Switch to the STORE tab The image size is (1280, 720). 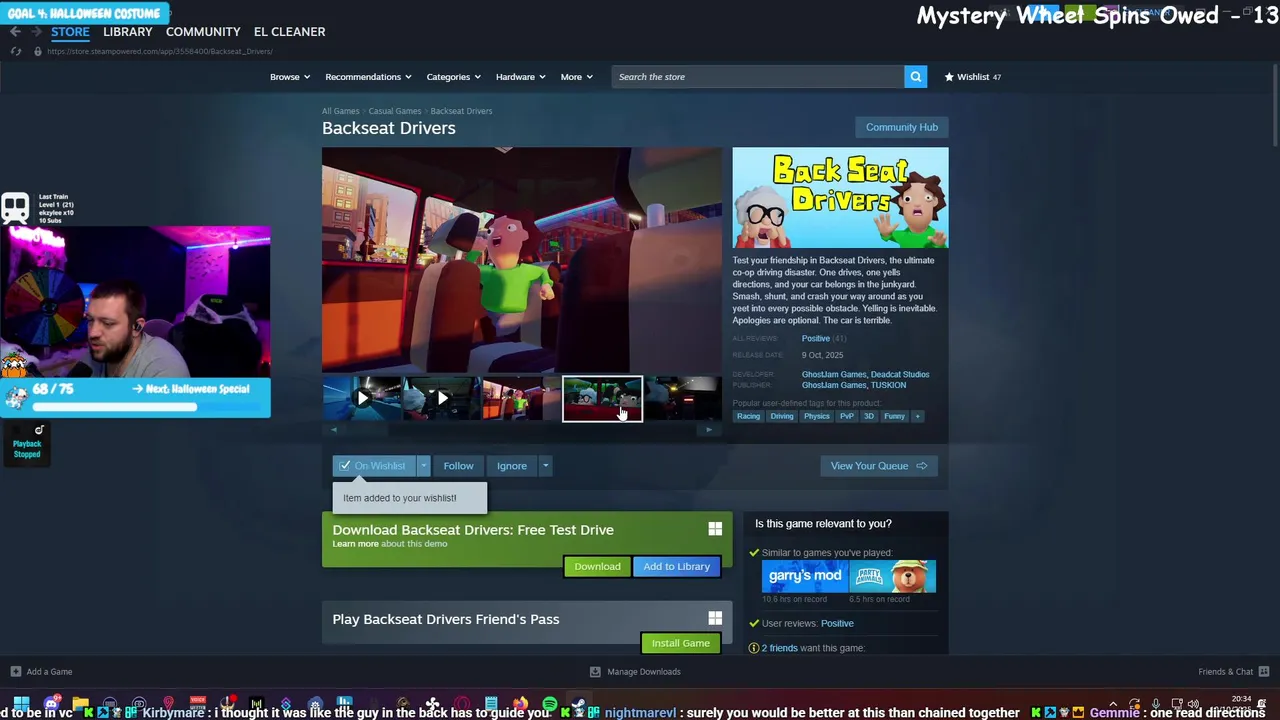(70, 32)
